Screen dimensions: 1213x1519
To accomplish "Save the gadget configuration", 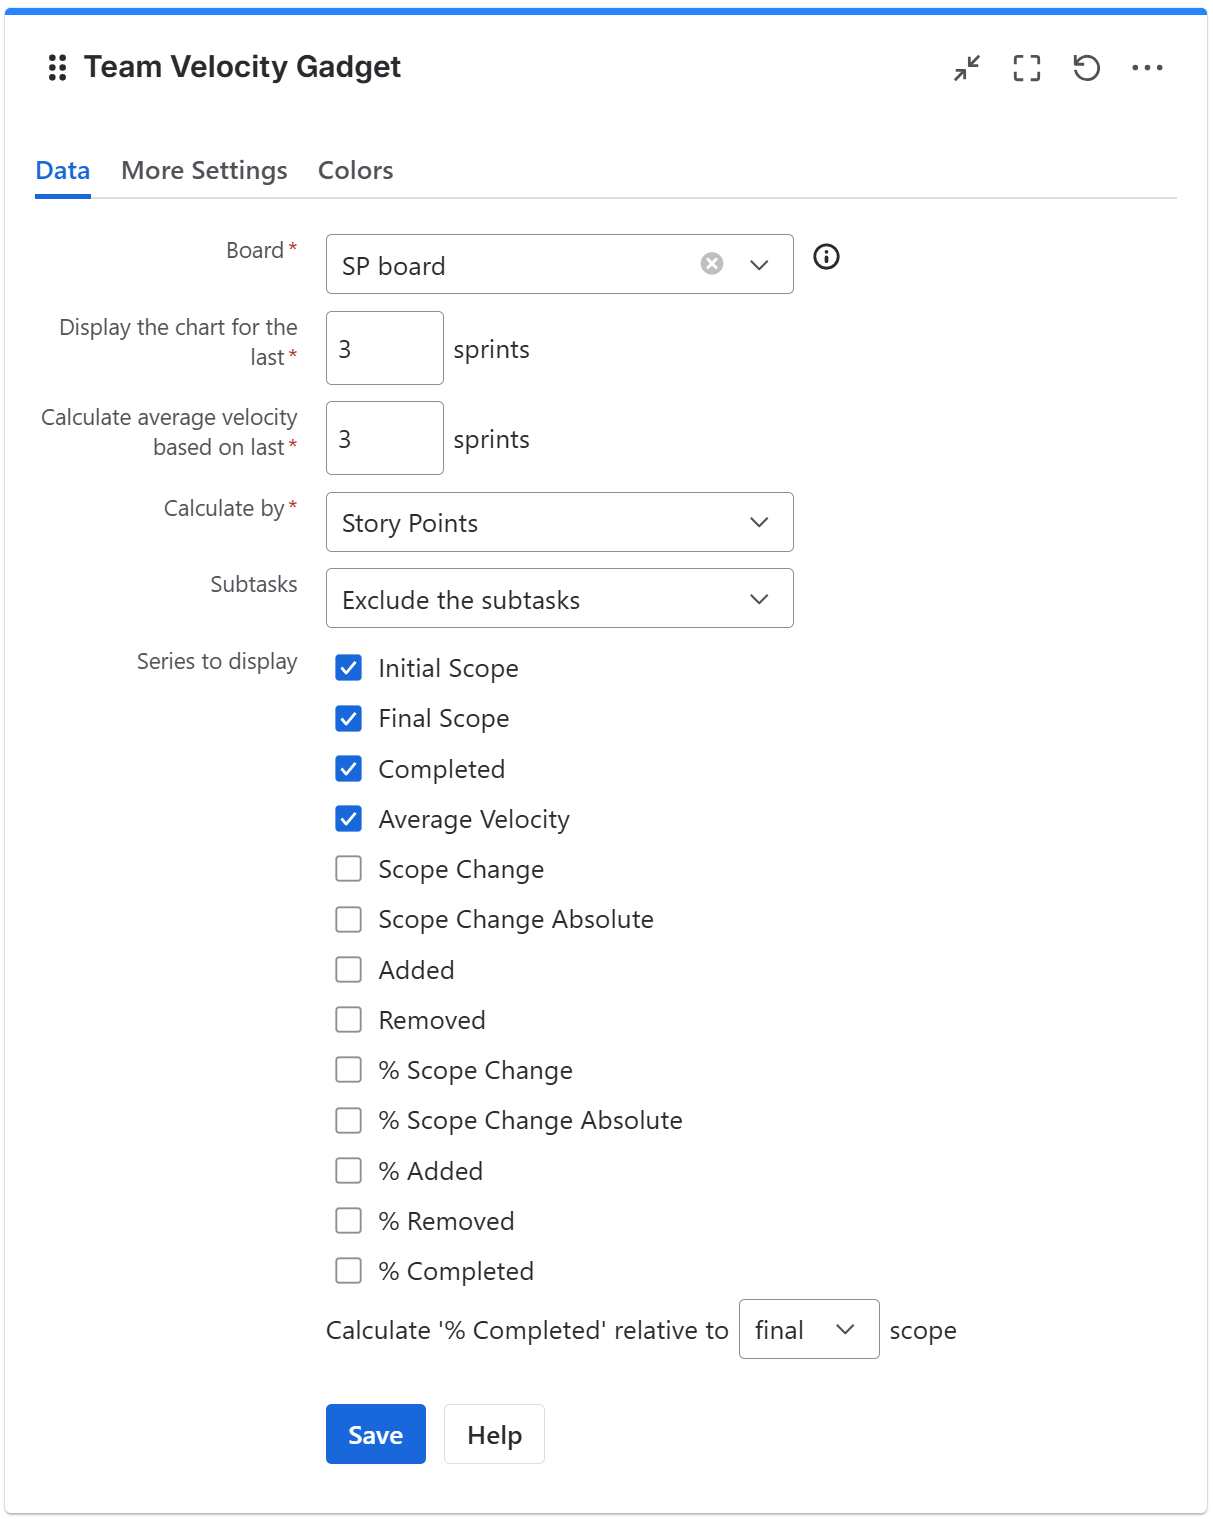I will (x=375, y=1434).
